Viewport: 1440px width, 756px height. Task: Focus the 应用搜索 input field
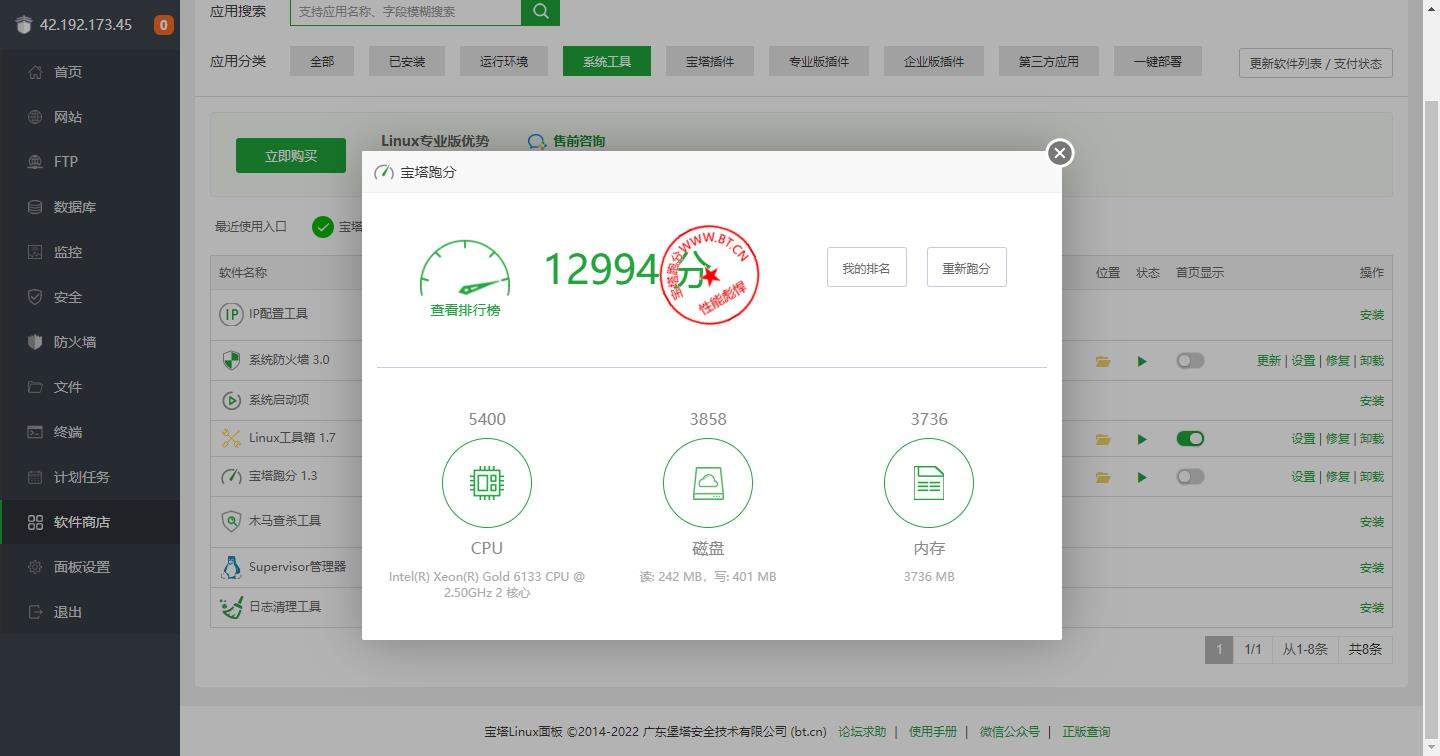coord(405,12)
